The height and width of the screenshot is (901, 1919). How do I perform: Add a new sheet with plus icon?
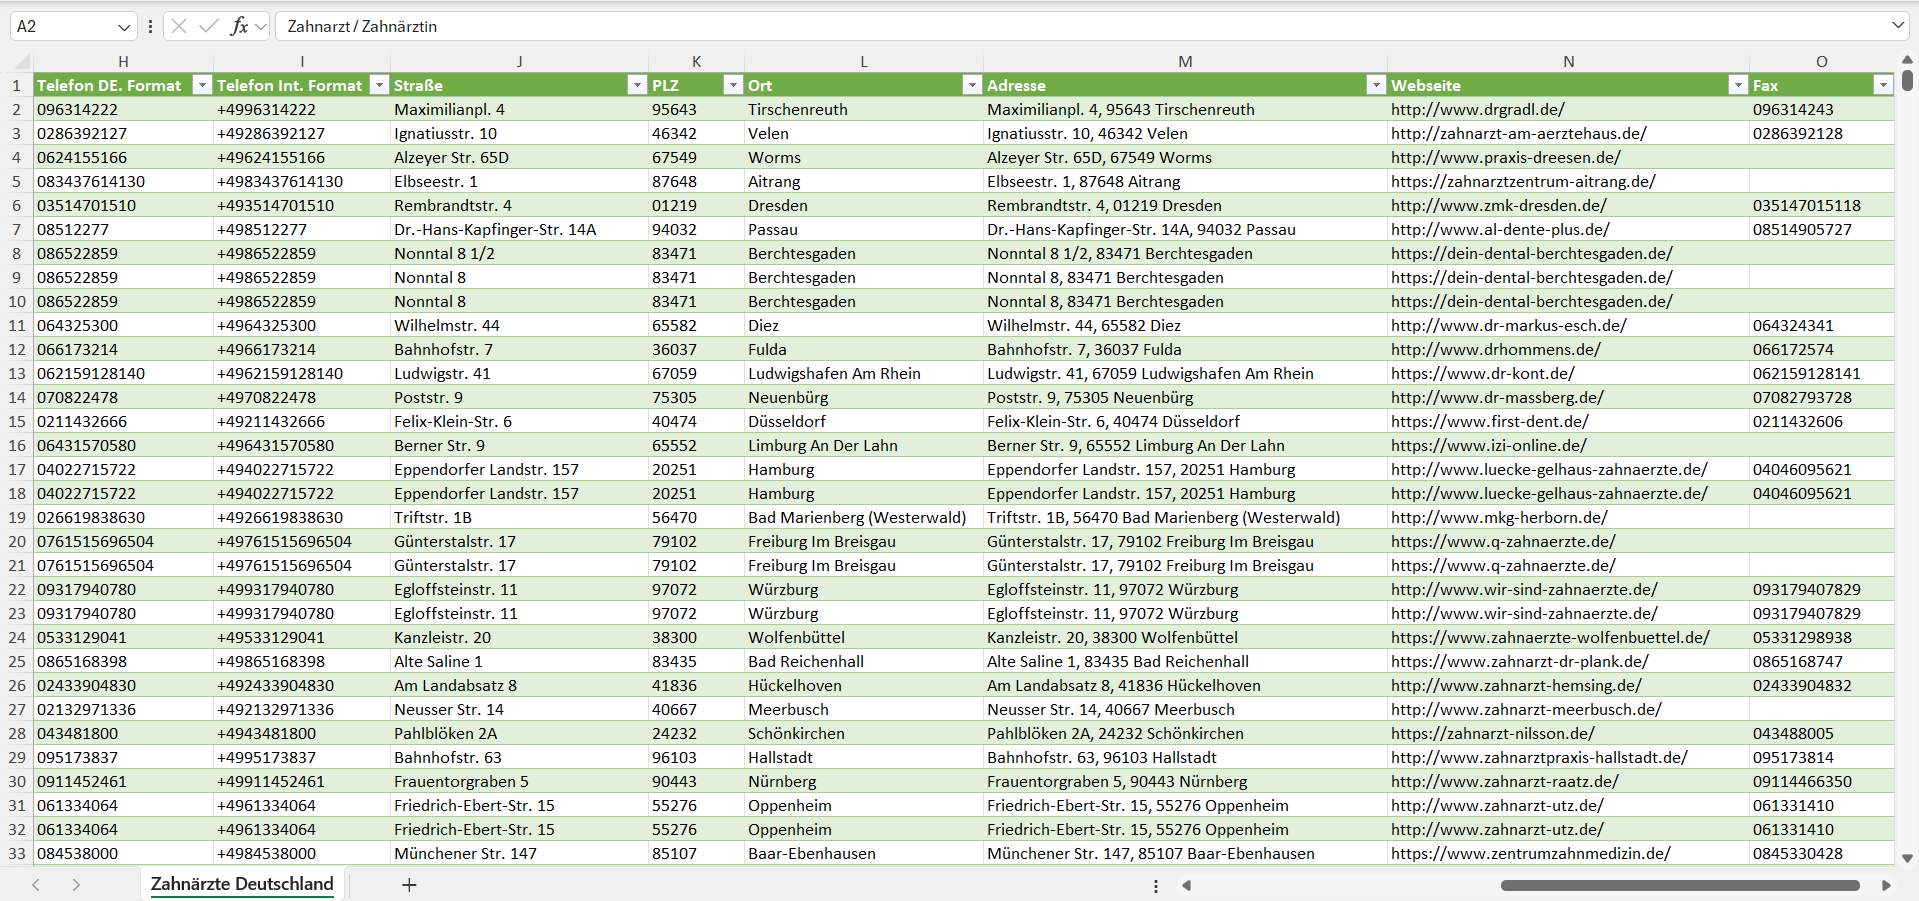coord(409,885)
